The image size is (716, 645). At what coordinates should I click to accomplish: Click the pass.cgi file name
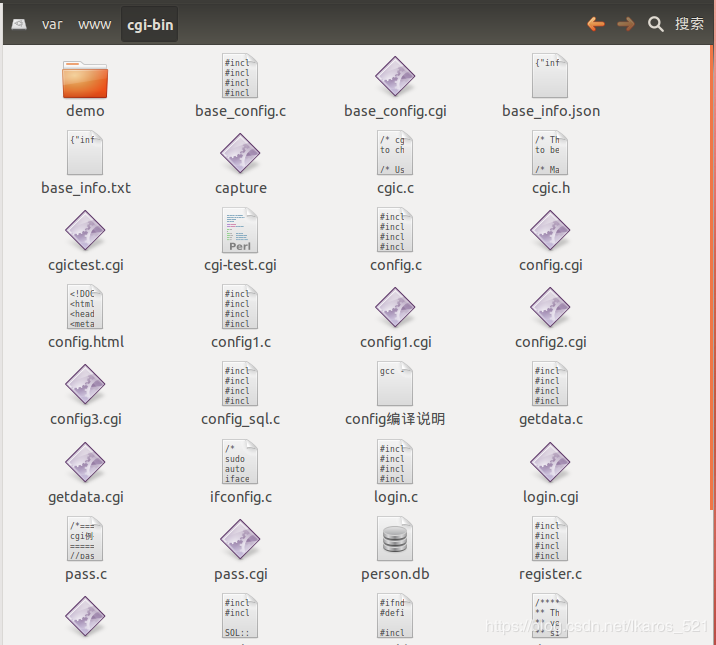tap(241, 574)
